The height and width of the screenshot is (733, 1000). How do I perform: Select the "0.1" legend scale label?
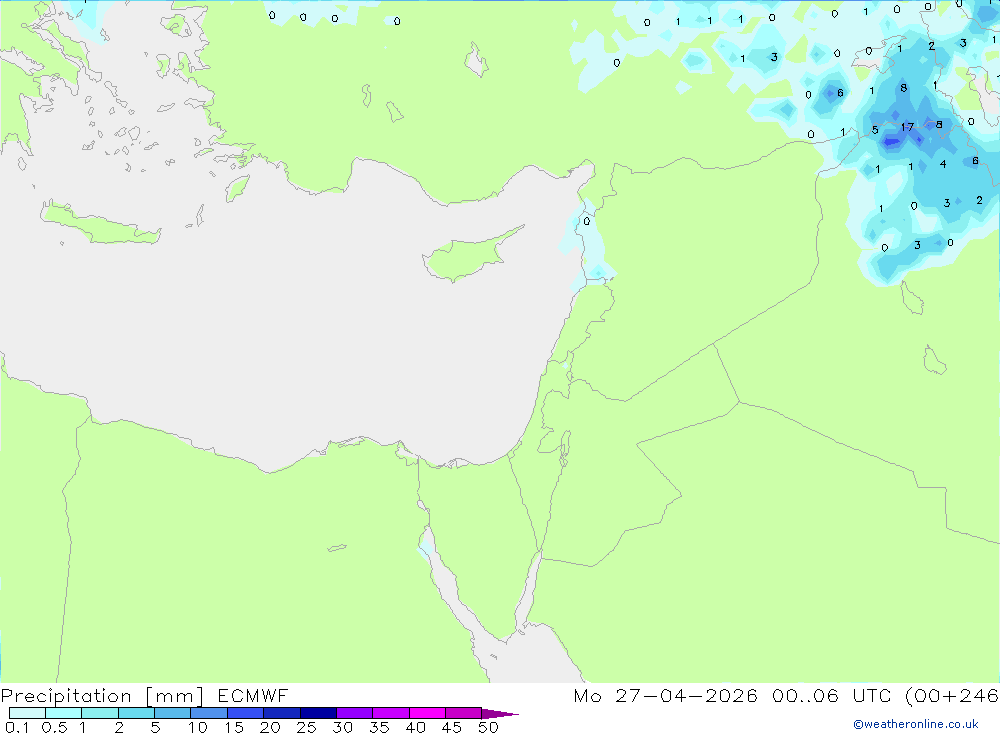click(17, 727)
